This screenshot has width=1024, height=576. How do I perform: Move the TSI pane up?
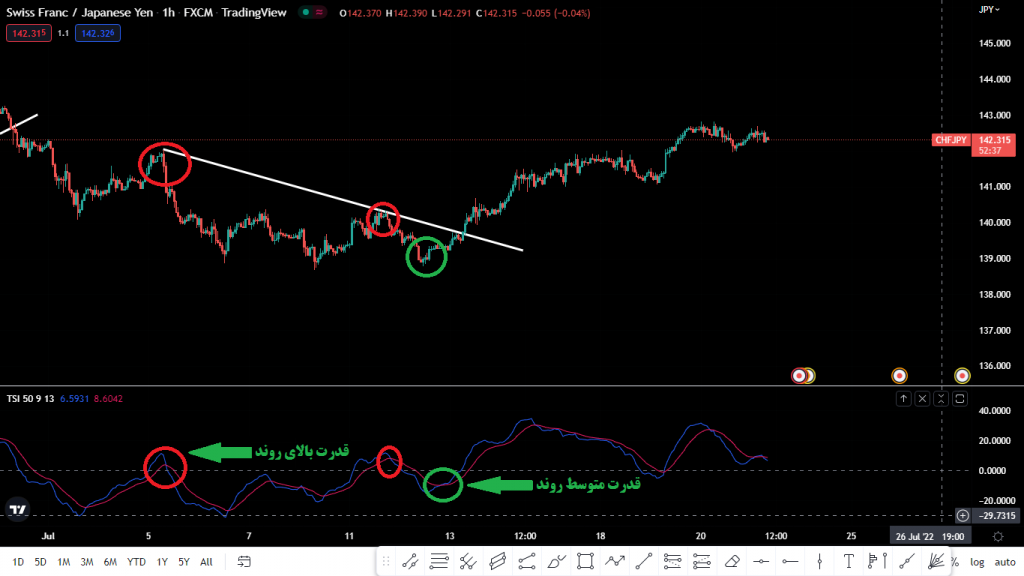coord(903,398)
